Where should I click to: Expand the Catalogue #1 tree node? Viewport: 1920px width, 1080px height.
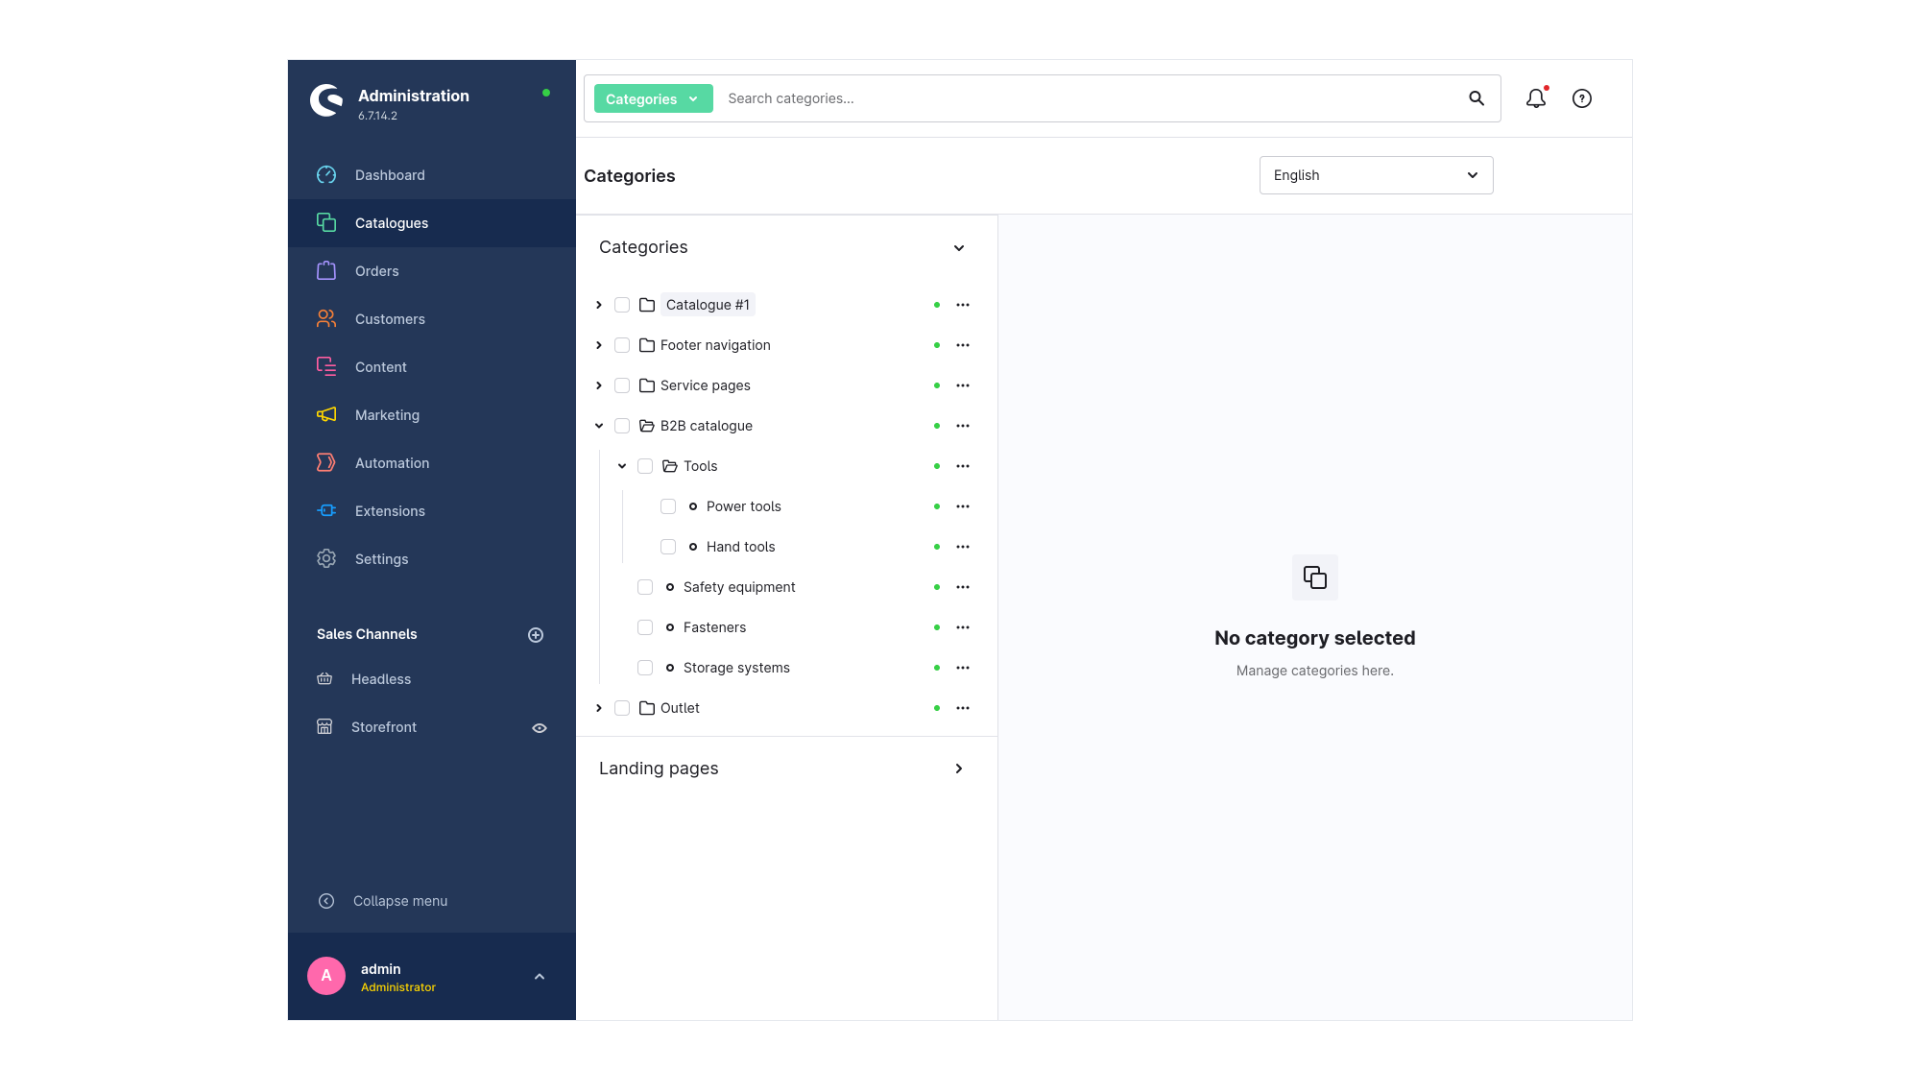[599, 305]
